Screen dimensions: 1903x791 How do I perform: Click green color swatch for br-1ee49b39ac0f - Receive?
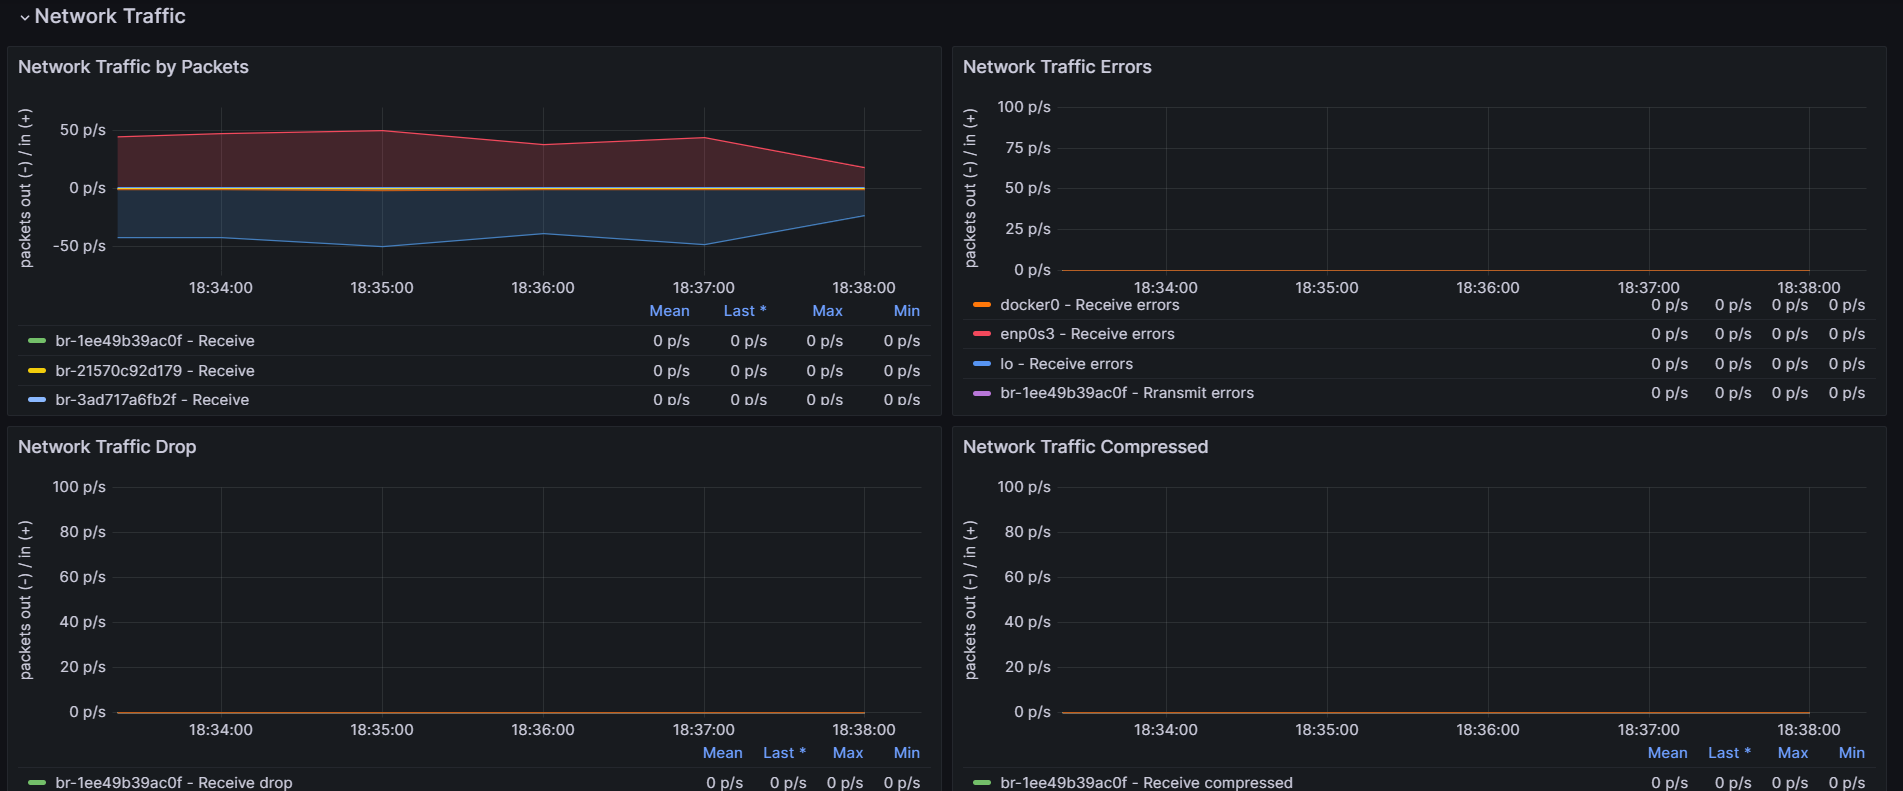[x=37, y=341]
